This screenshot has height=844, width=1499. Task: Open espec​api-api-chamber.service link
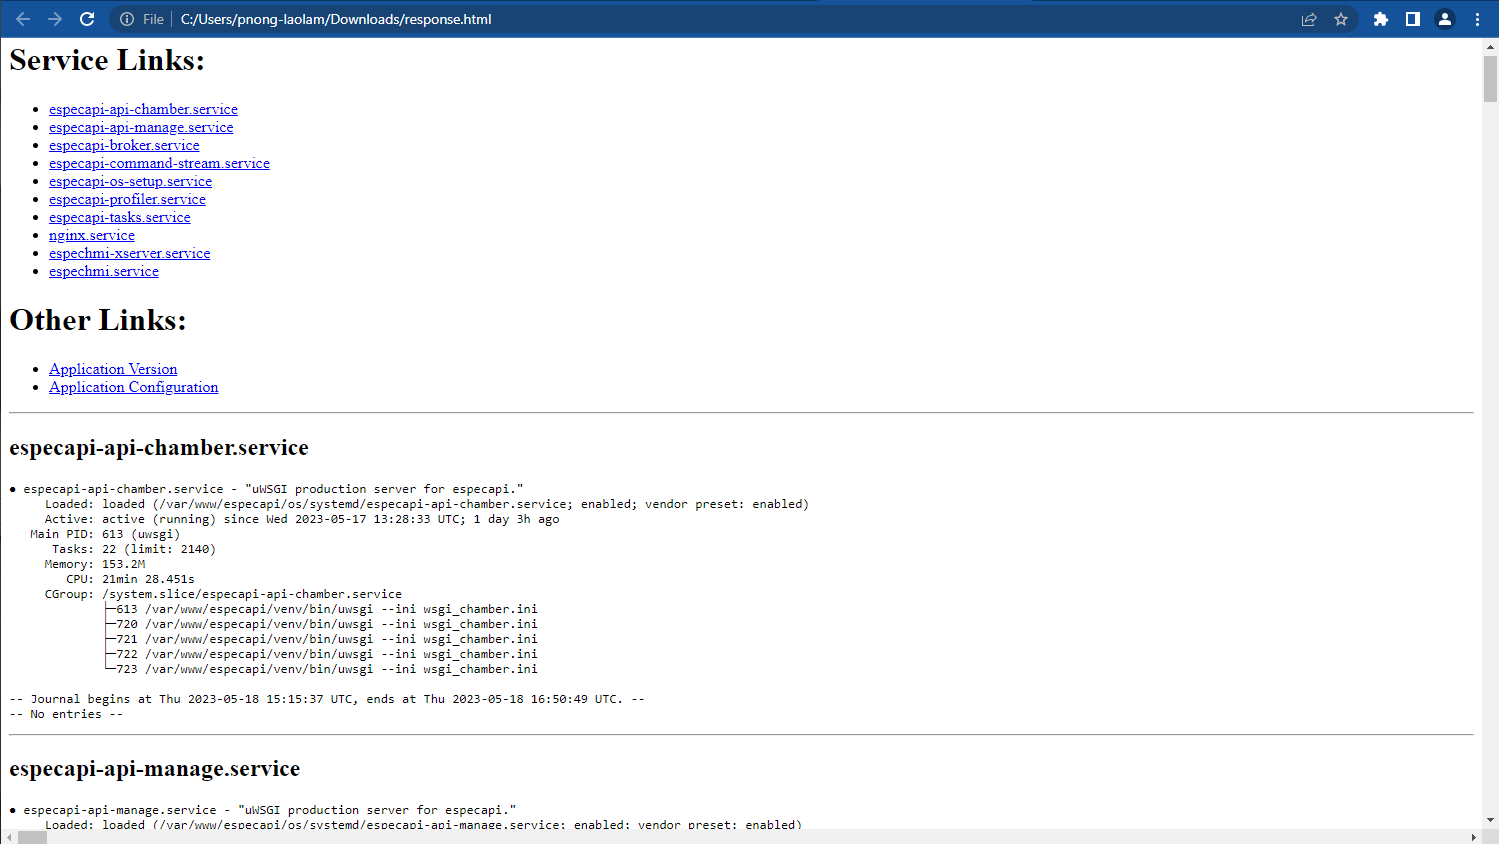point(143,109)
